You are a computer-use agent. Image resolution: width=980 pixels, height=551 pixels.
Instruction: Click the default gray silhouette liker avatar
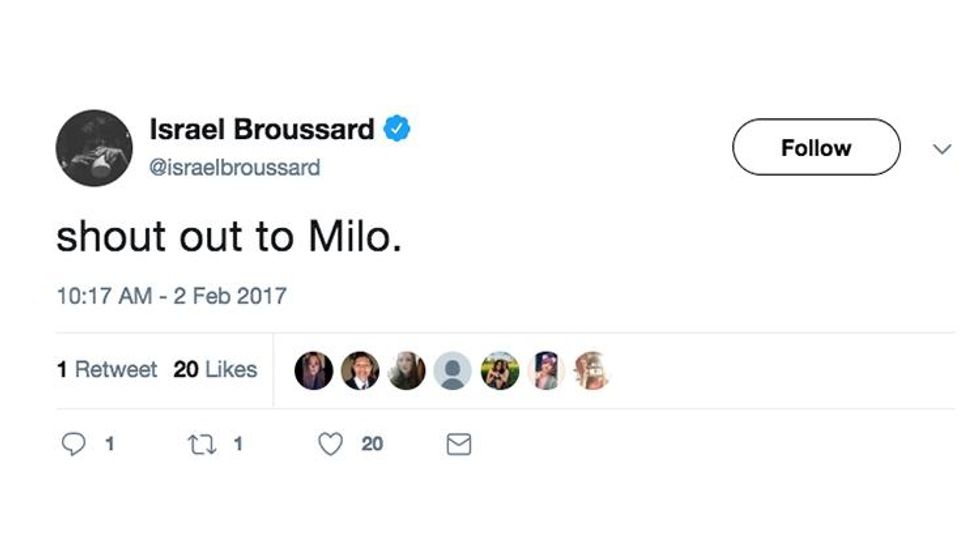coord(453,370)
